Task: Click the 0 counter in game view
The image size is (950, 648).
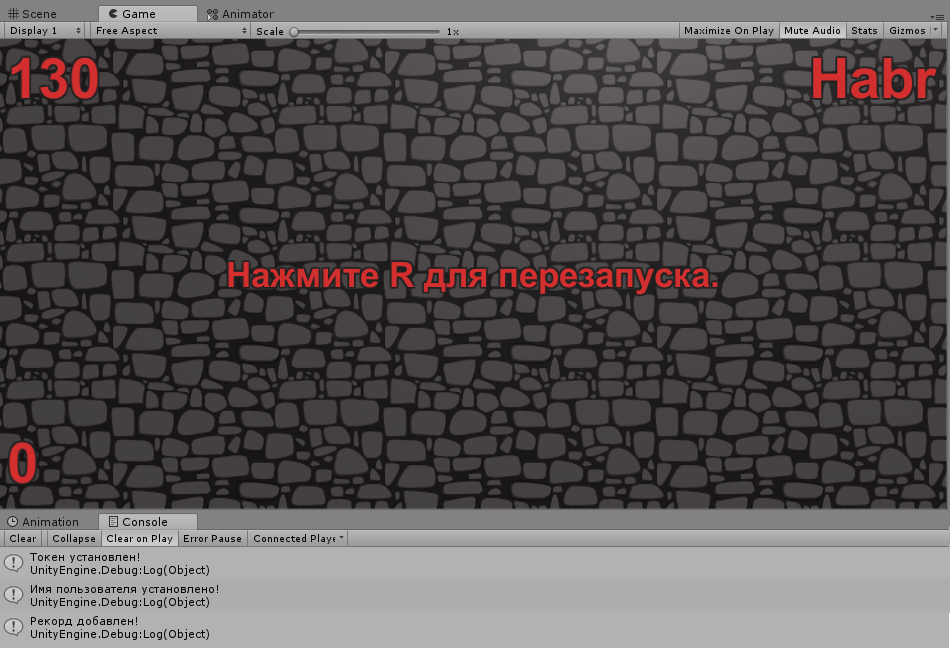Action: click(x=23, y=463)
